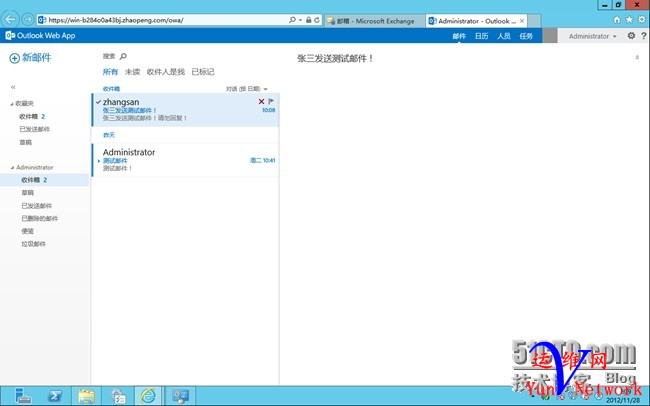This screenshot has width=650, height=406.
Task: Select the 收件人是我 filter tab
Action: pyautogui.click(x=166, y=72)
